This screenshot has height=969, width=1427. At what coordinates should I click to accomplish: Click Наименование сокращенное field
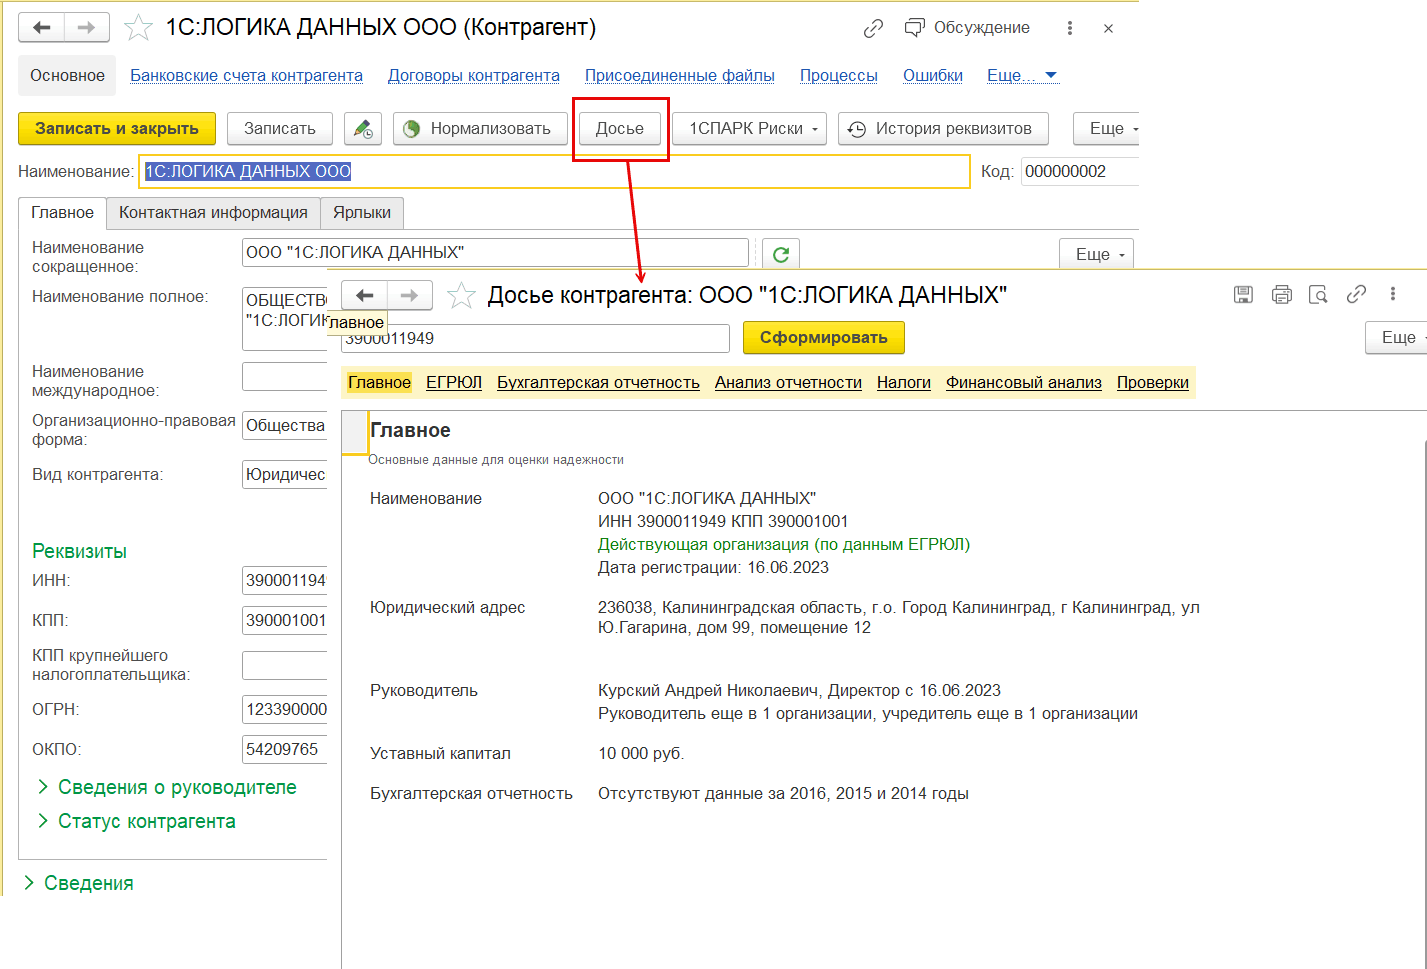[495, 252]
